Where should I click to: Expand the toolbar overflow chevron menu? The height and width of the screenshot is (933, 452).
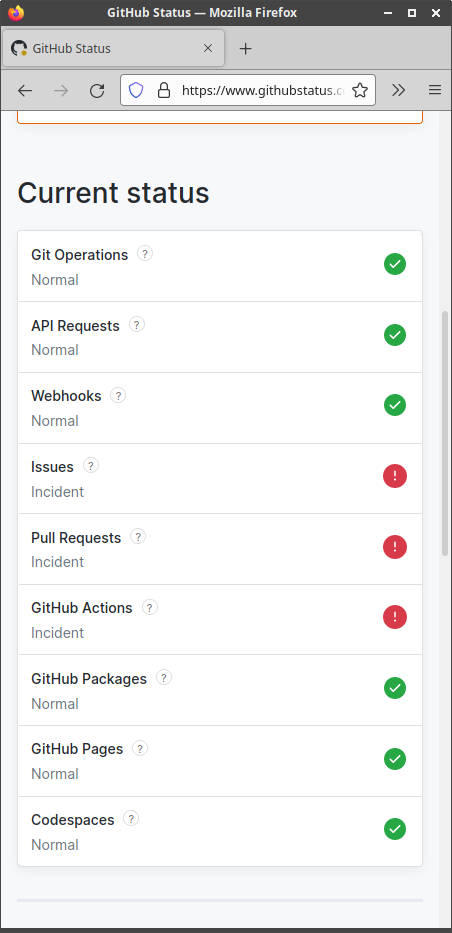pos(398,90)
